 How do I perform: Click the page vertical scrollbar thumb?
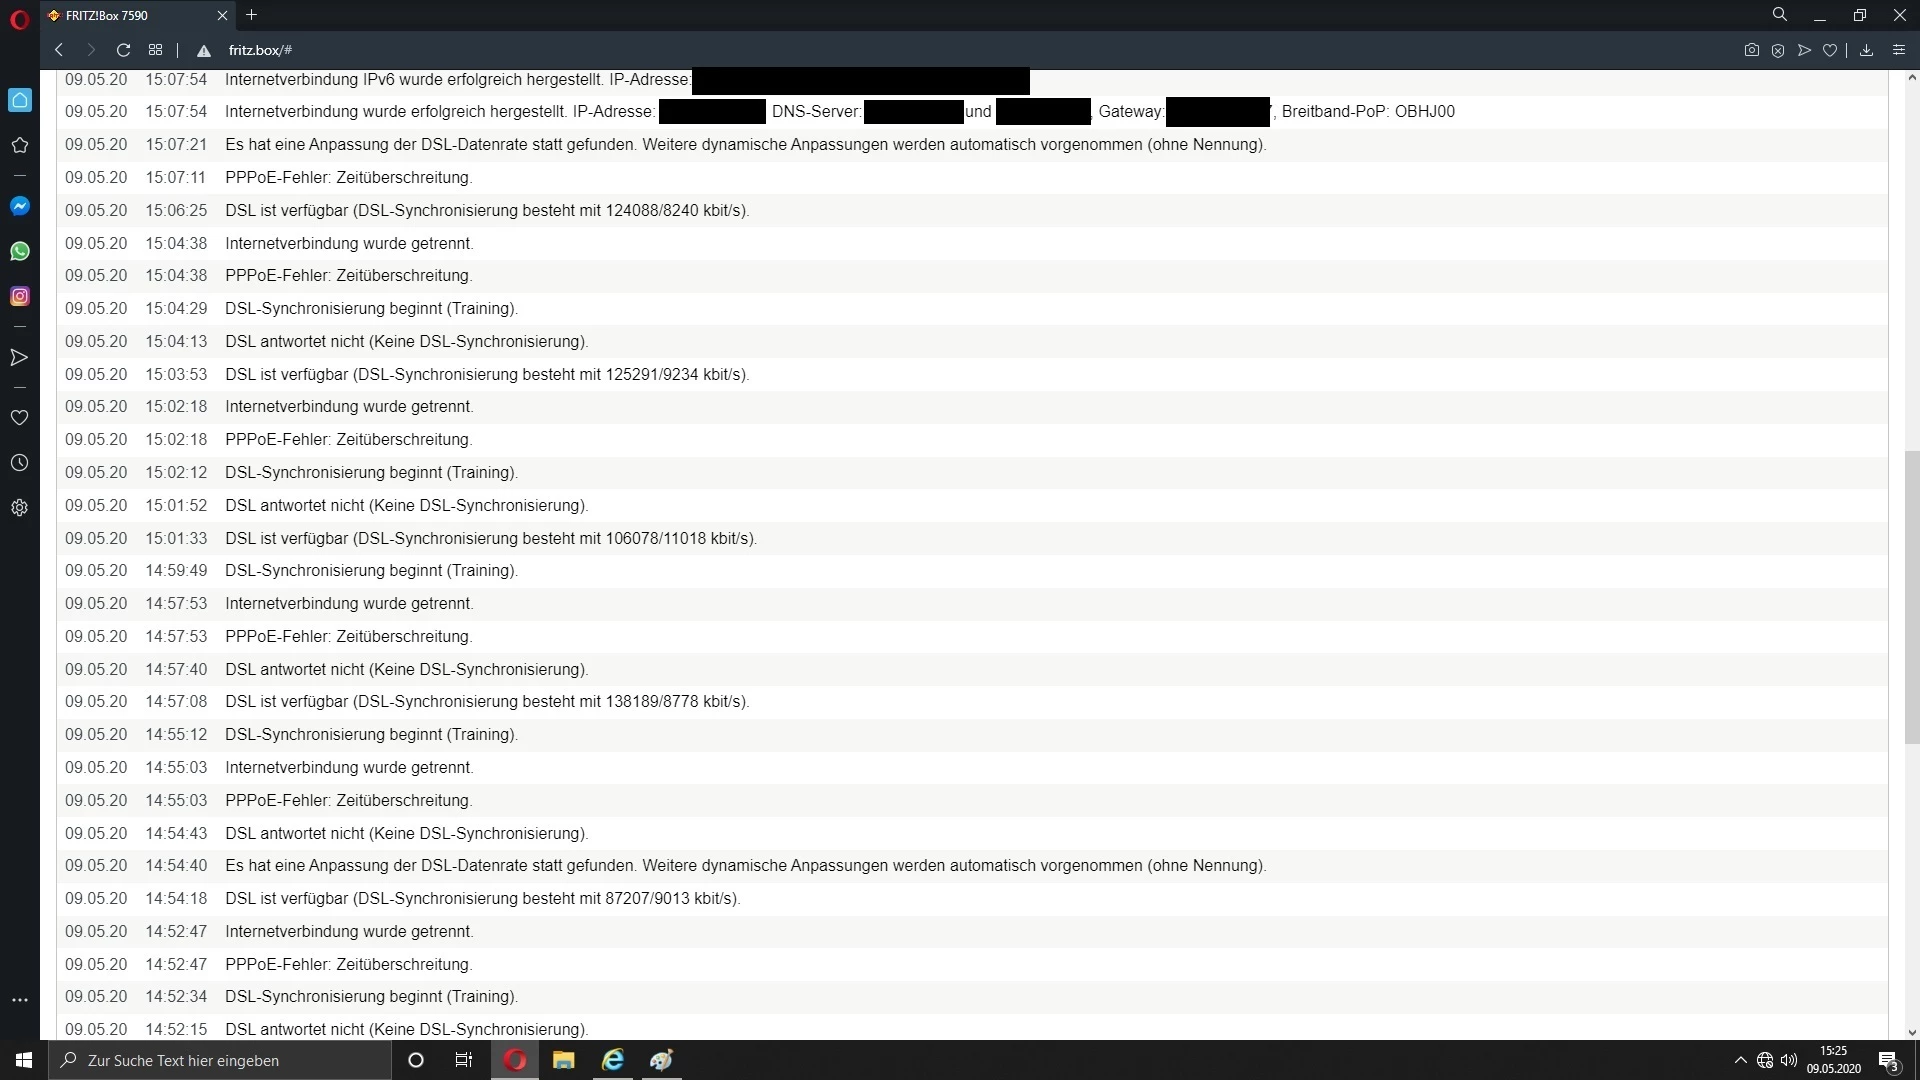(1911, 597)
